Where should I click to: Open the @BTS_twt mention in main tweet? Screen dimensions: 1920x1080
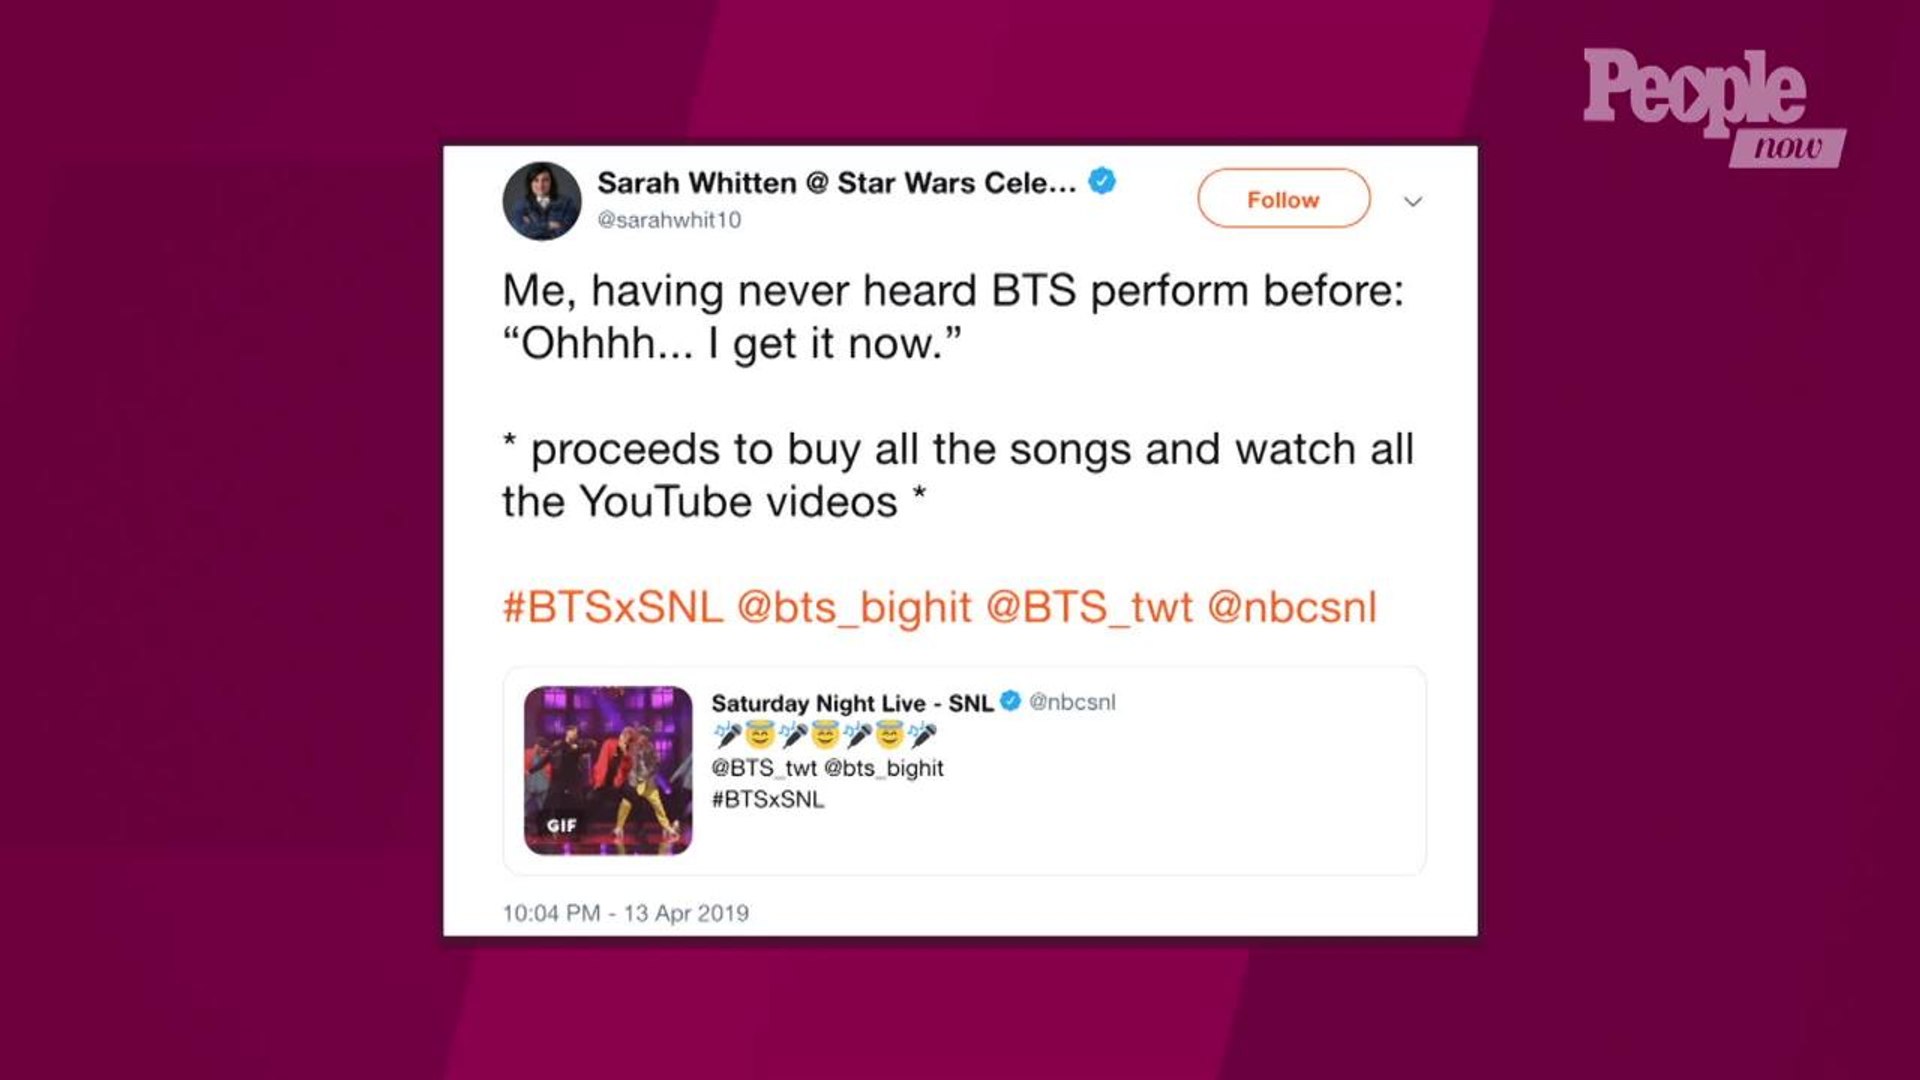point(1089,608)
